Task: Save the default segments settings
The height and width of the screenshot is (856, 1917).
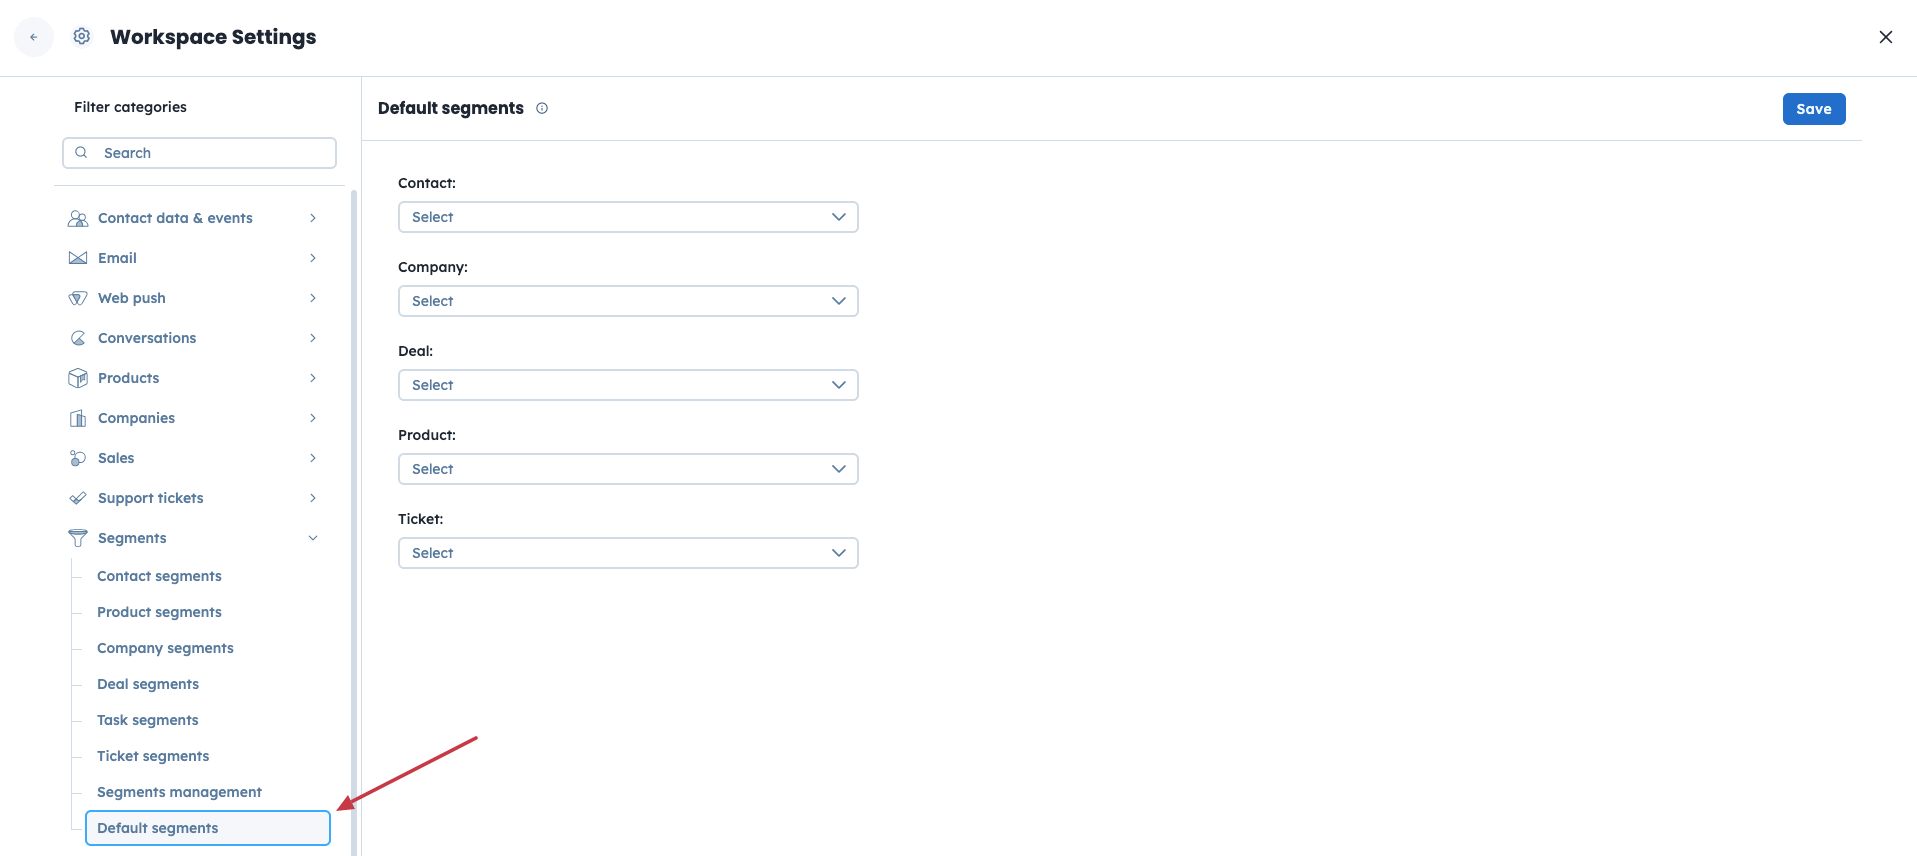Action: [1813, 109]
